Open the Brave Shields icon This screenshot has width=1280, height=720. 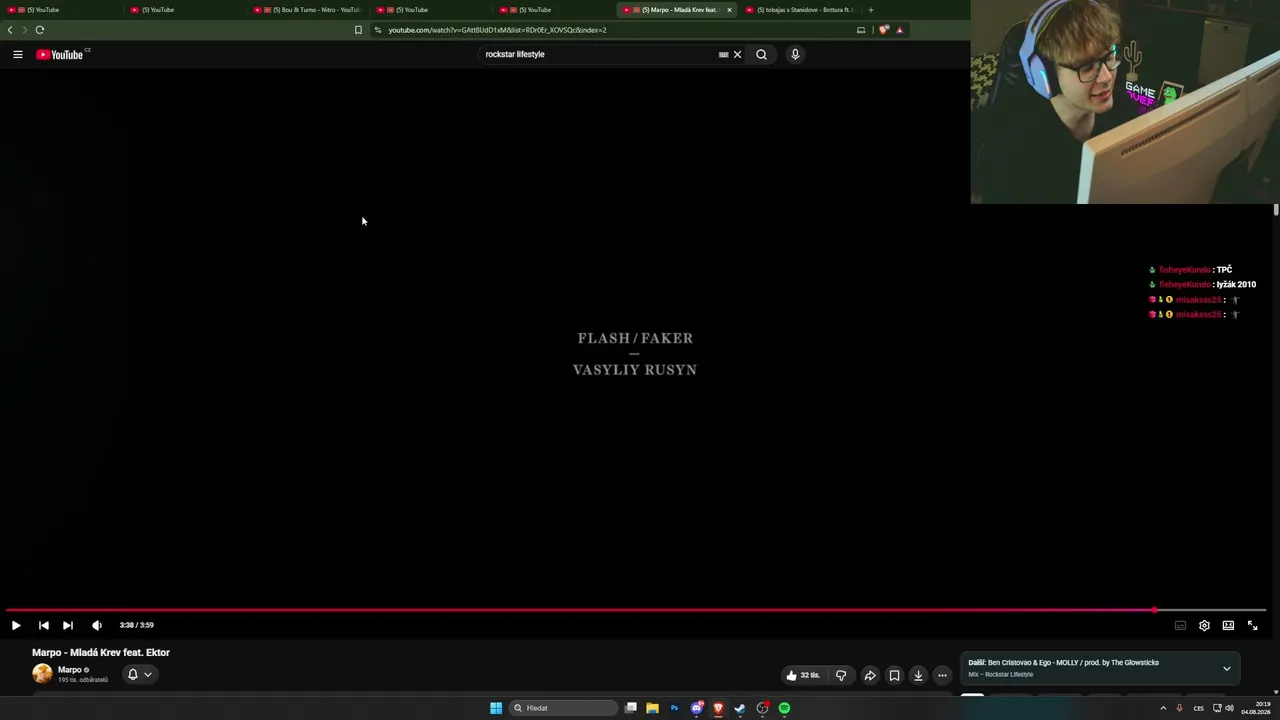[x=883, y=30]
